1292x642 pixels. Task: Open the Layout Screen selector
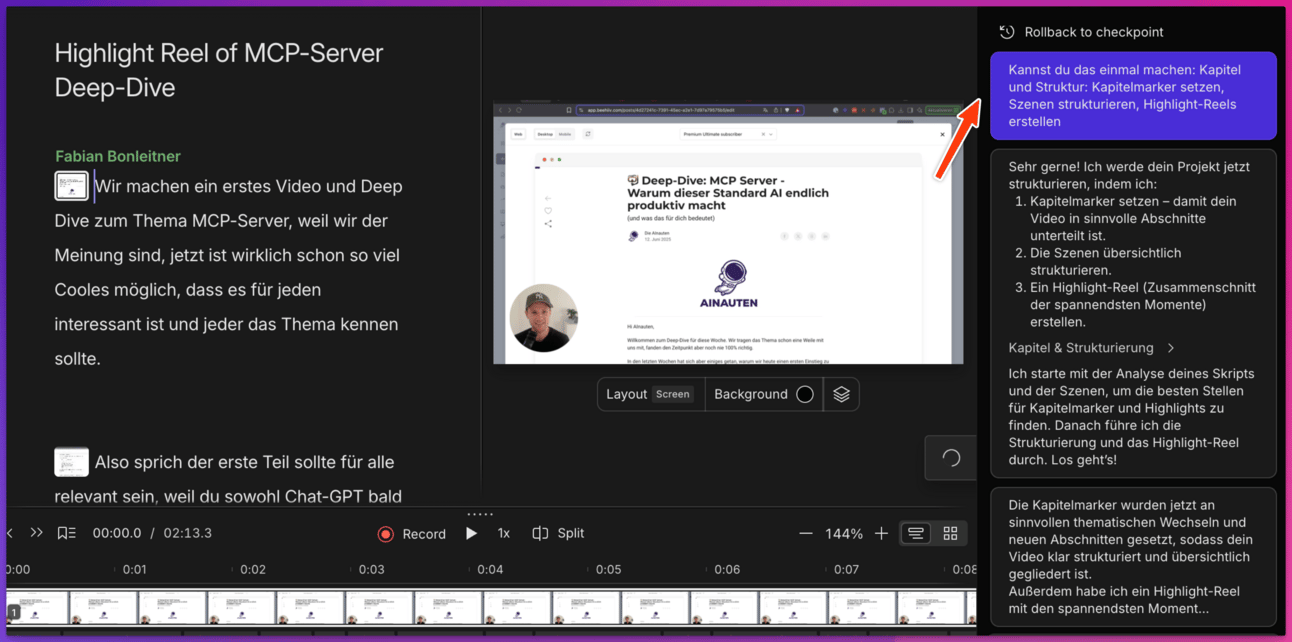[651, 394]
